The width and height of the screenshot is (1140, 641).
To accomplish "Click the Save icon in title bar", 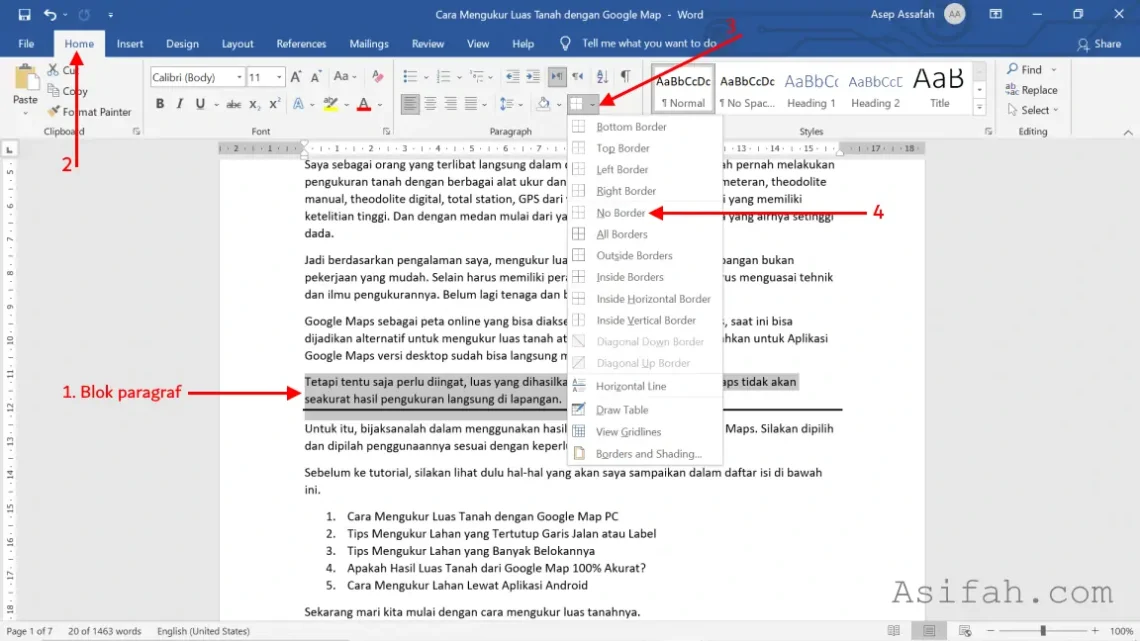I will [x=24, y=15].
